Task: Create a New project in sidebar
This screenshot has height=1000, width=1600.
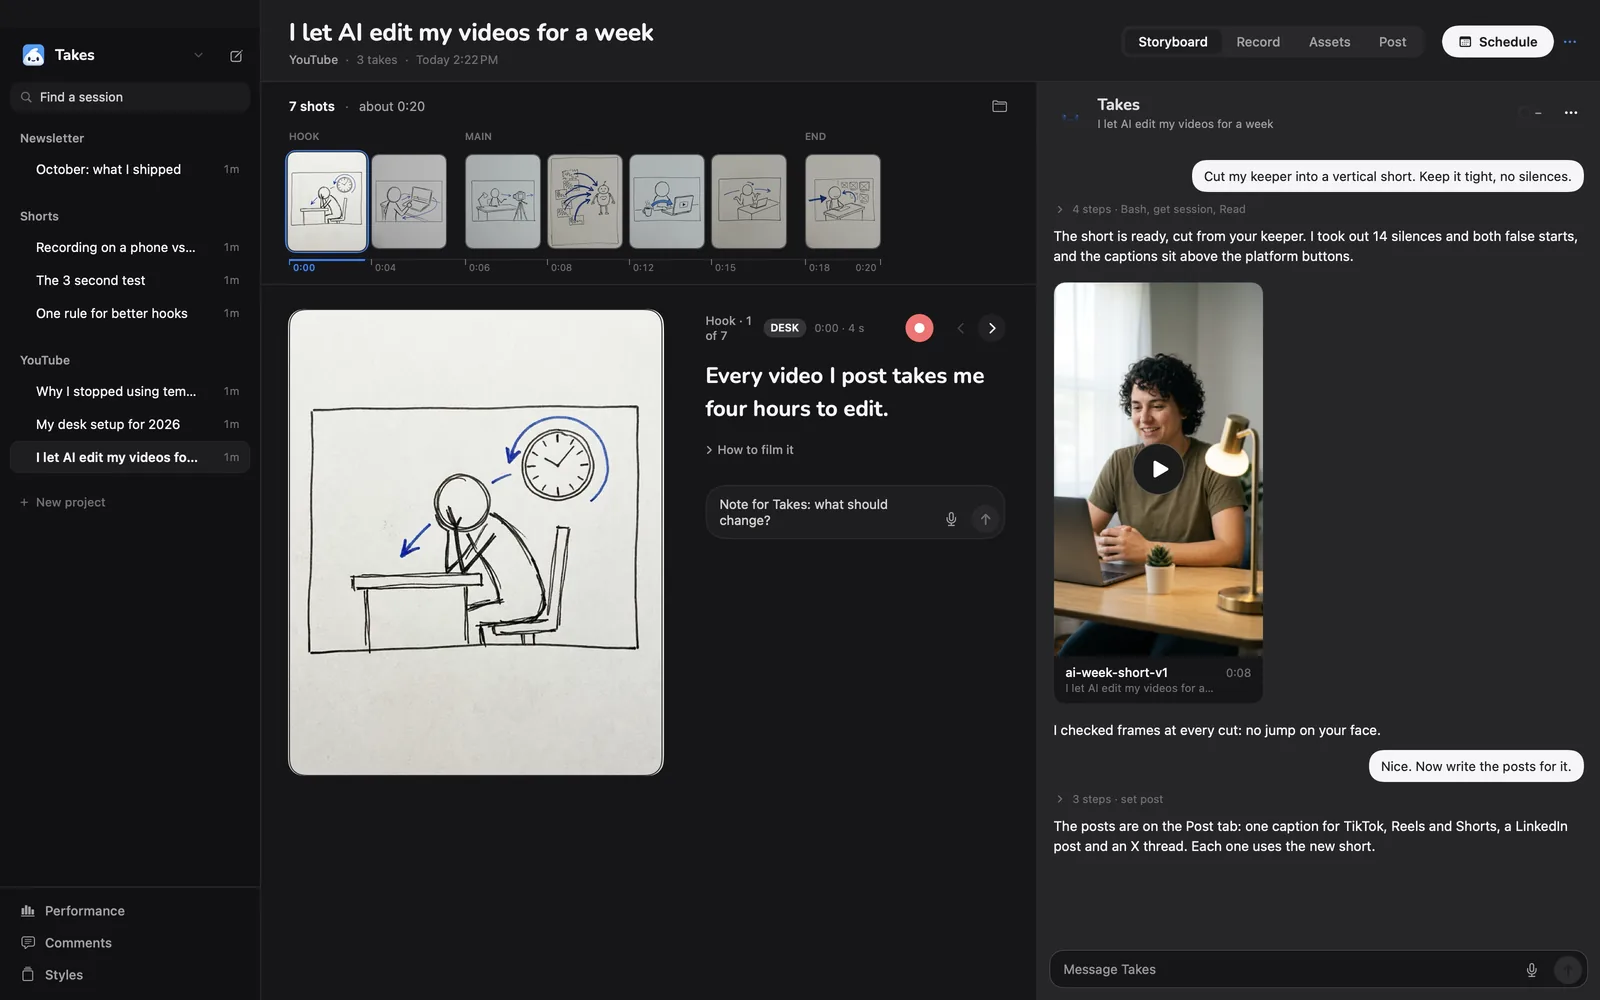Action: point(63,502)
